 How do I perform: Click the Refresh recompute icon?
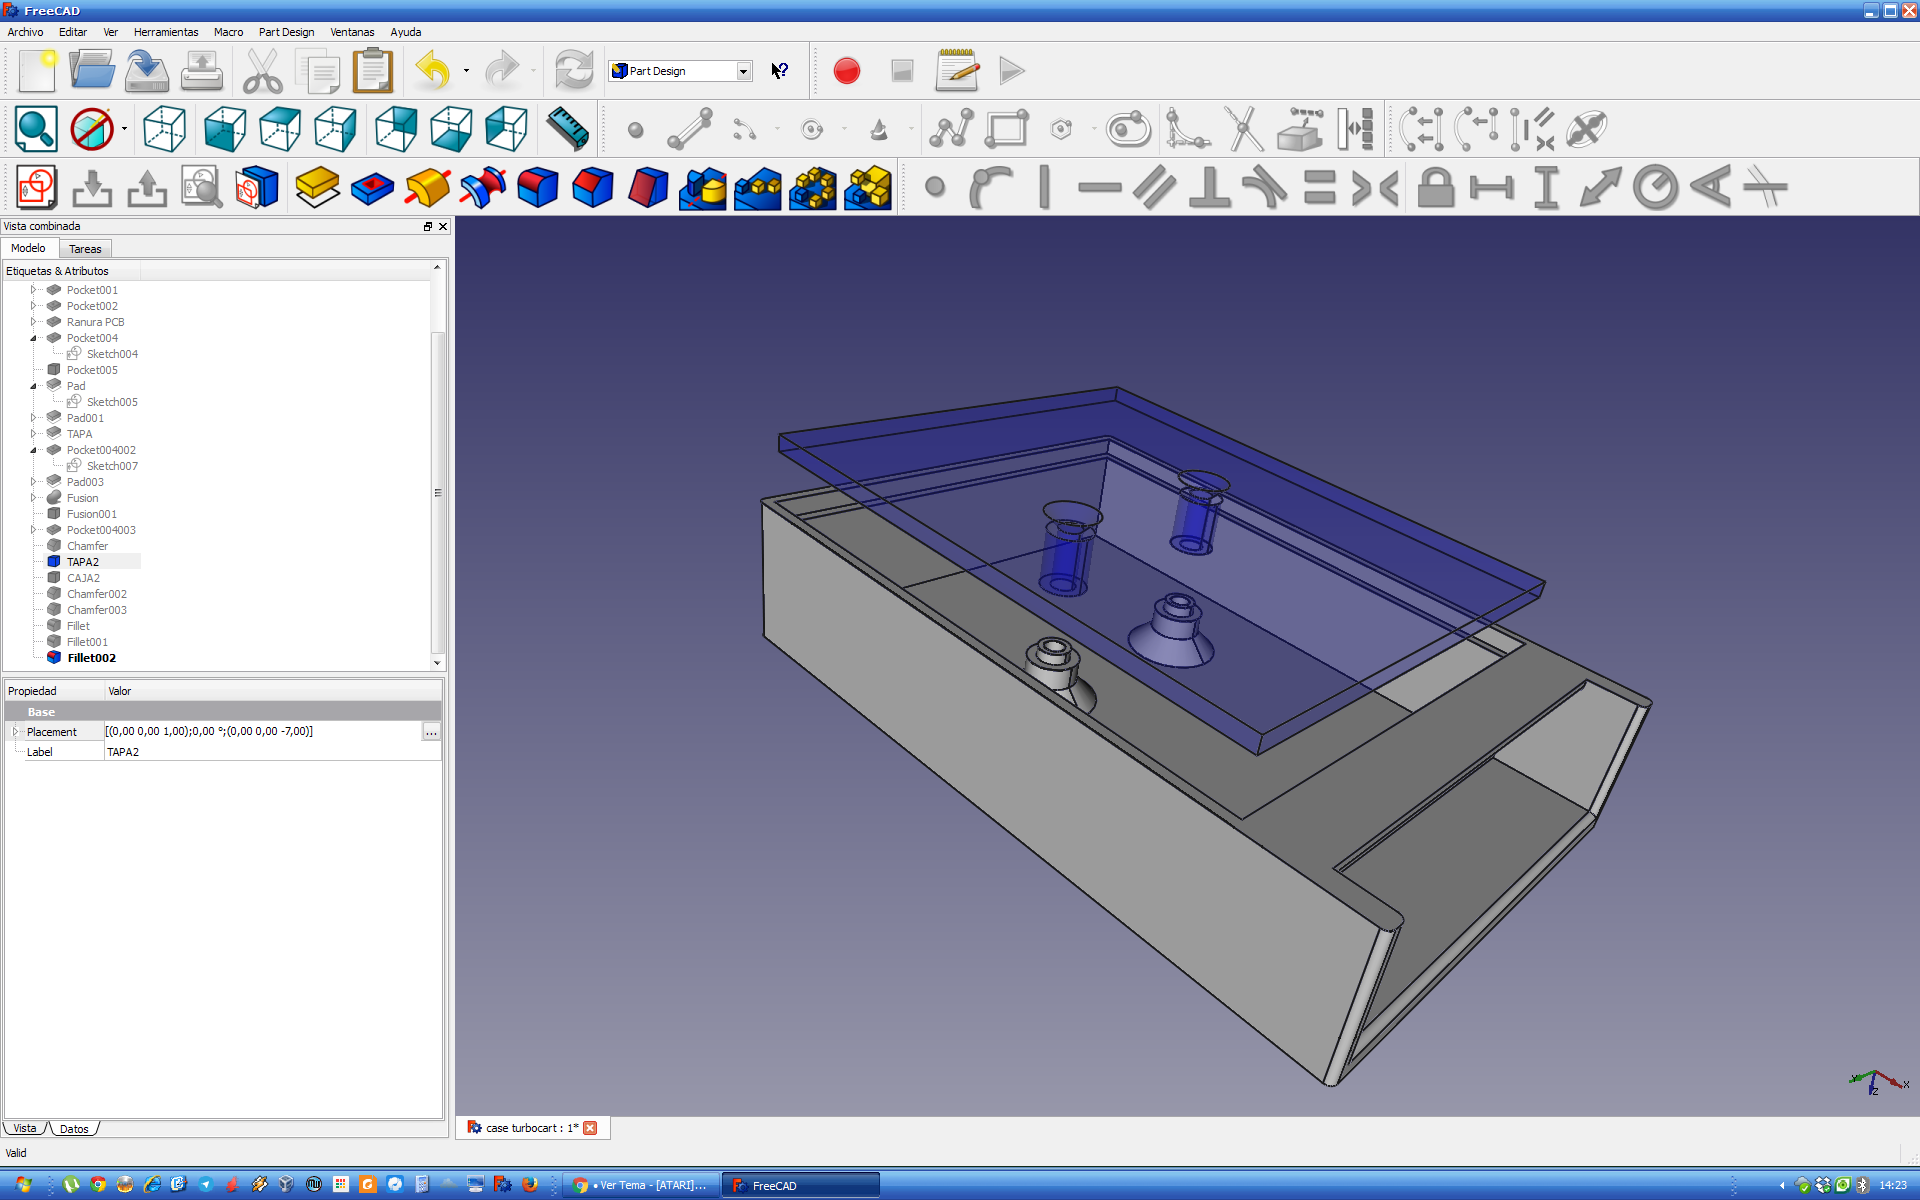(574, 71)
